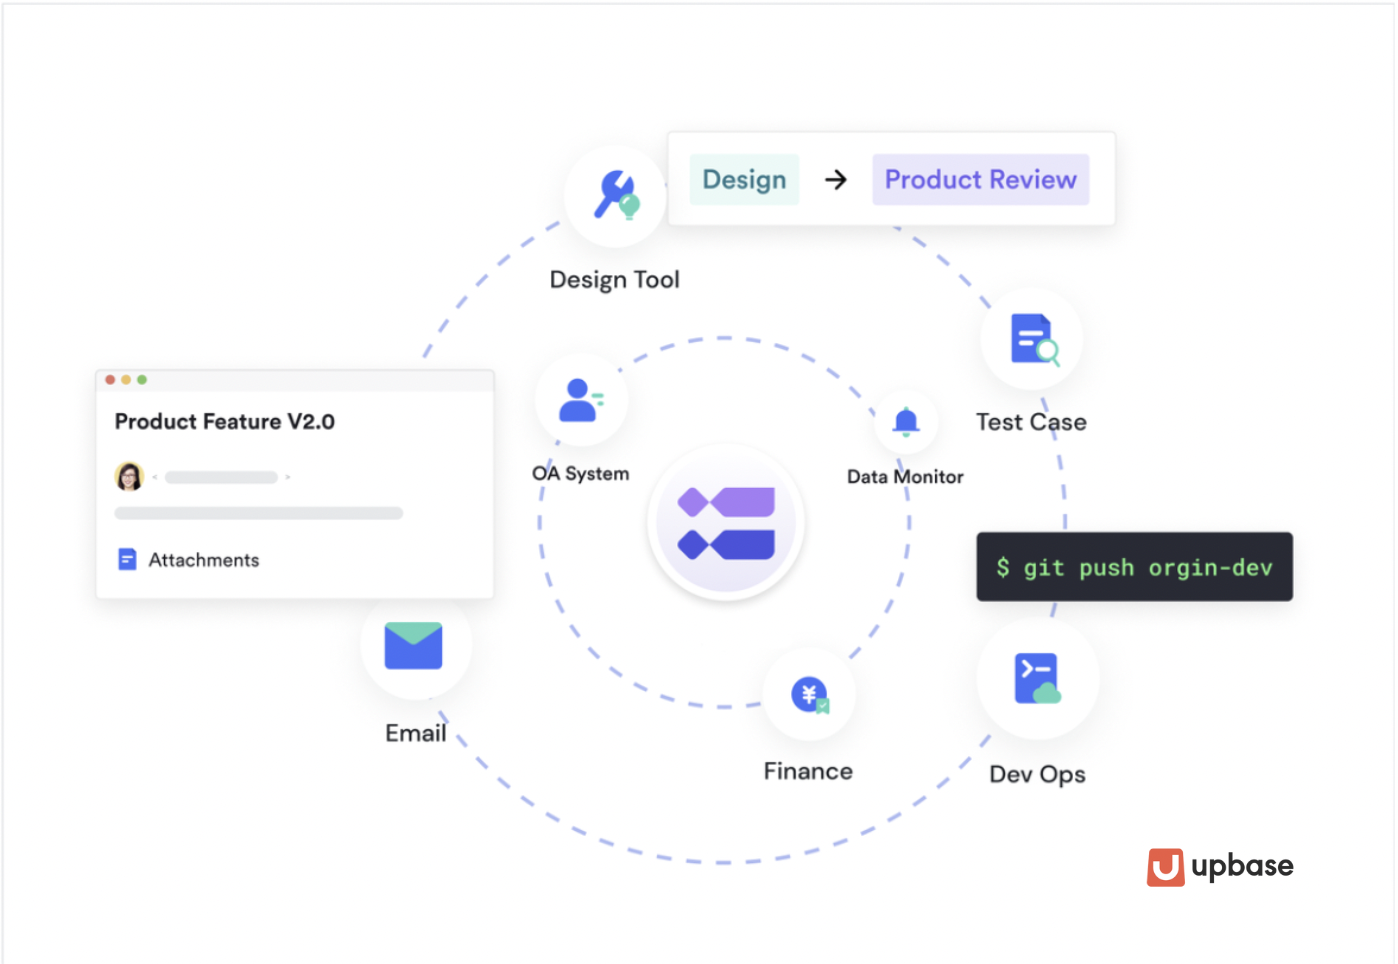Click the central purple and blue logo
Image resolution: width=1398 pixels, height=964 pixels.
click(726, 522)
